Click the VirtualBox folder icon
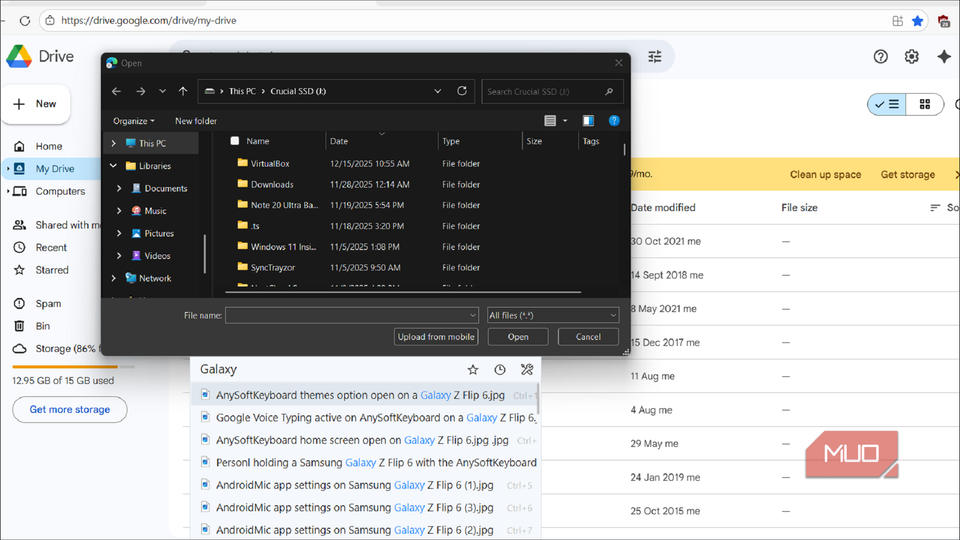960x540 pixels. [242, 163]
